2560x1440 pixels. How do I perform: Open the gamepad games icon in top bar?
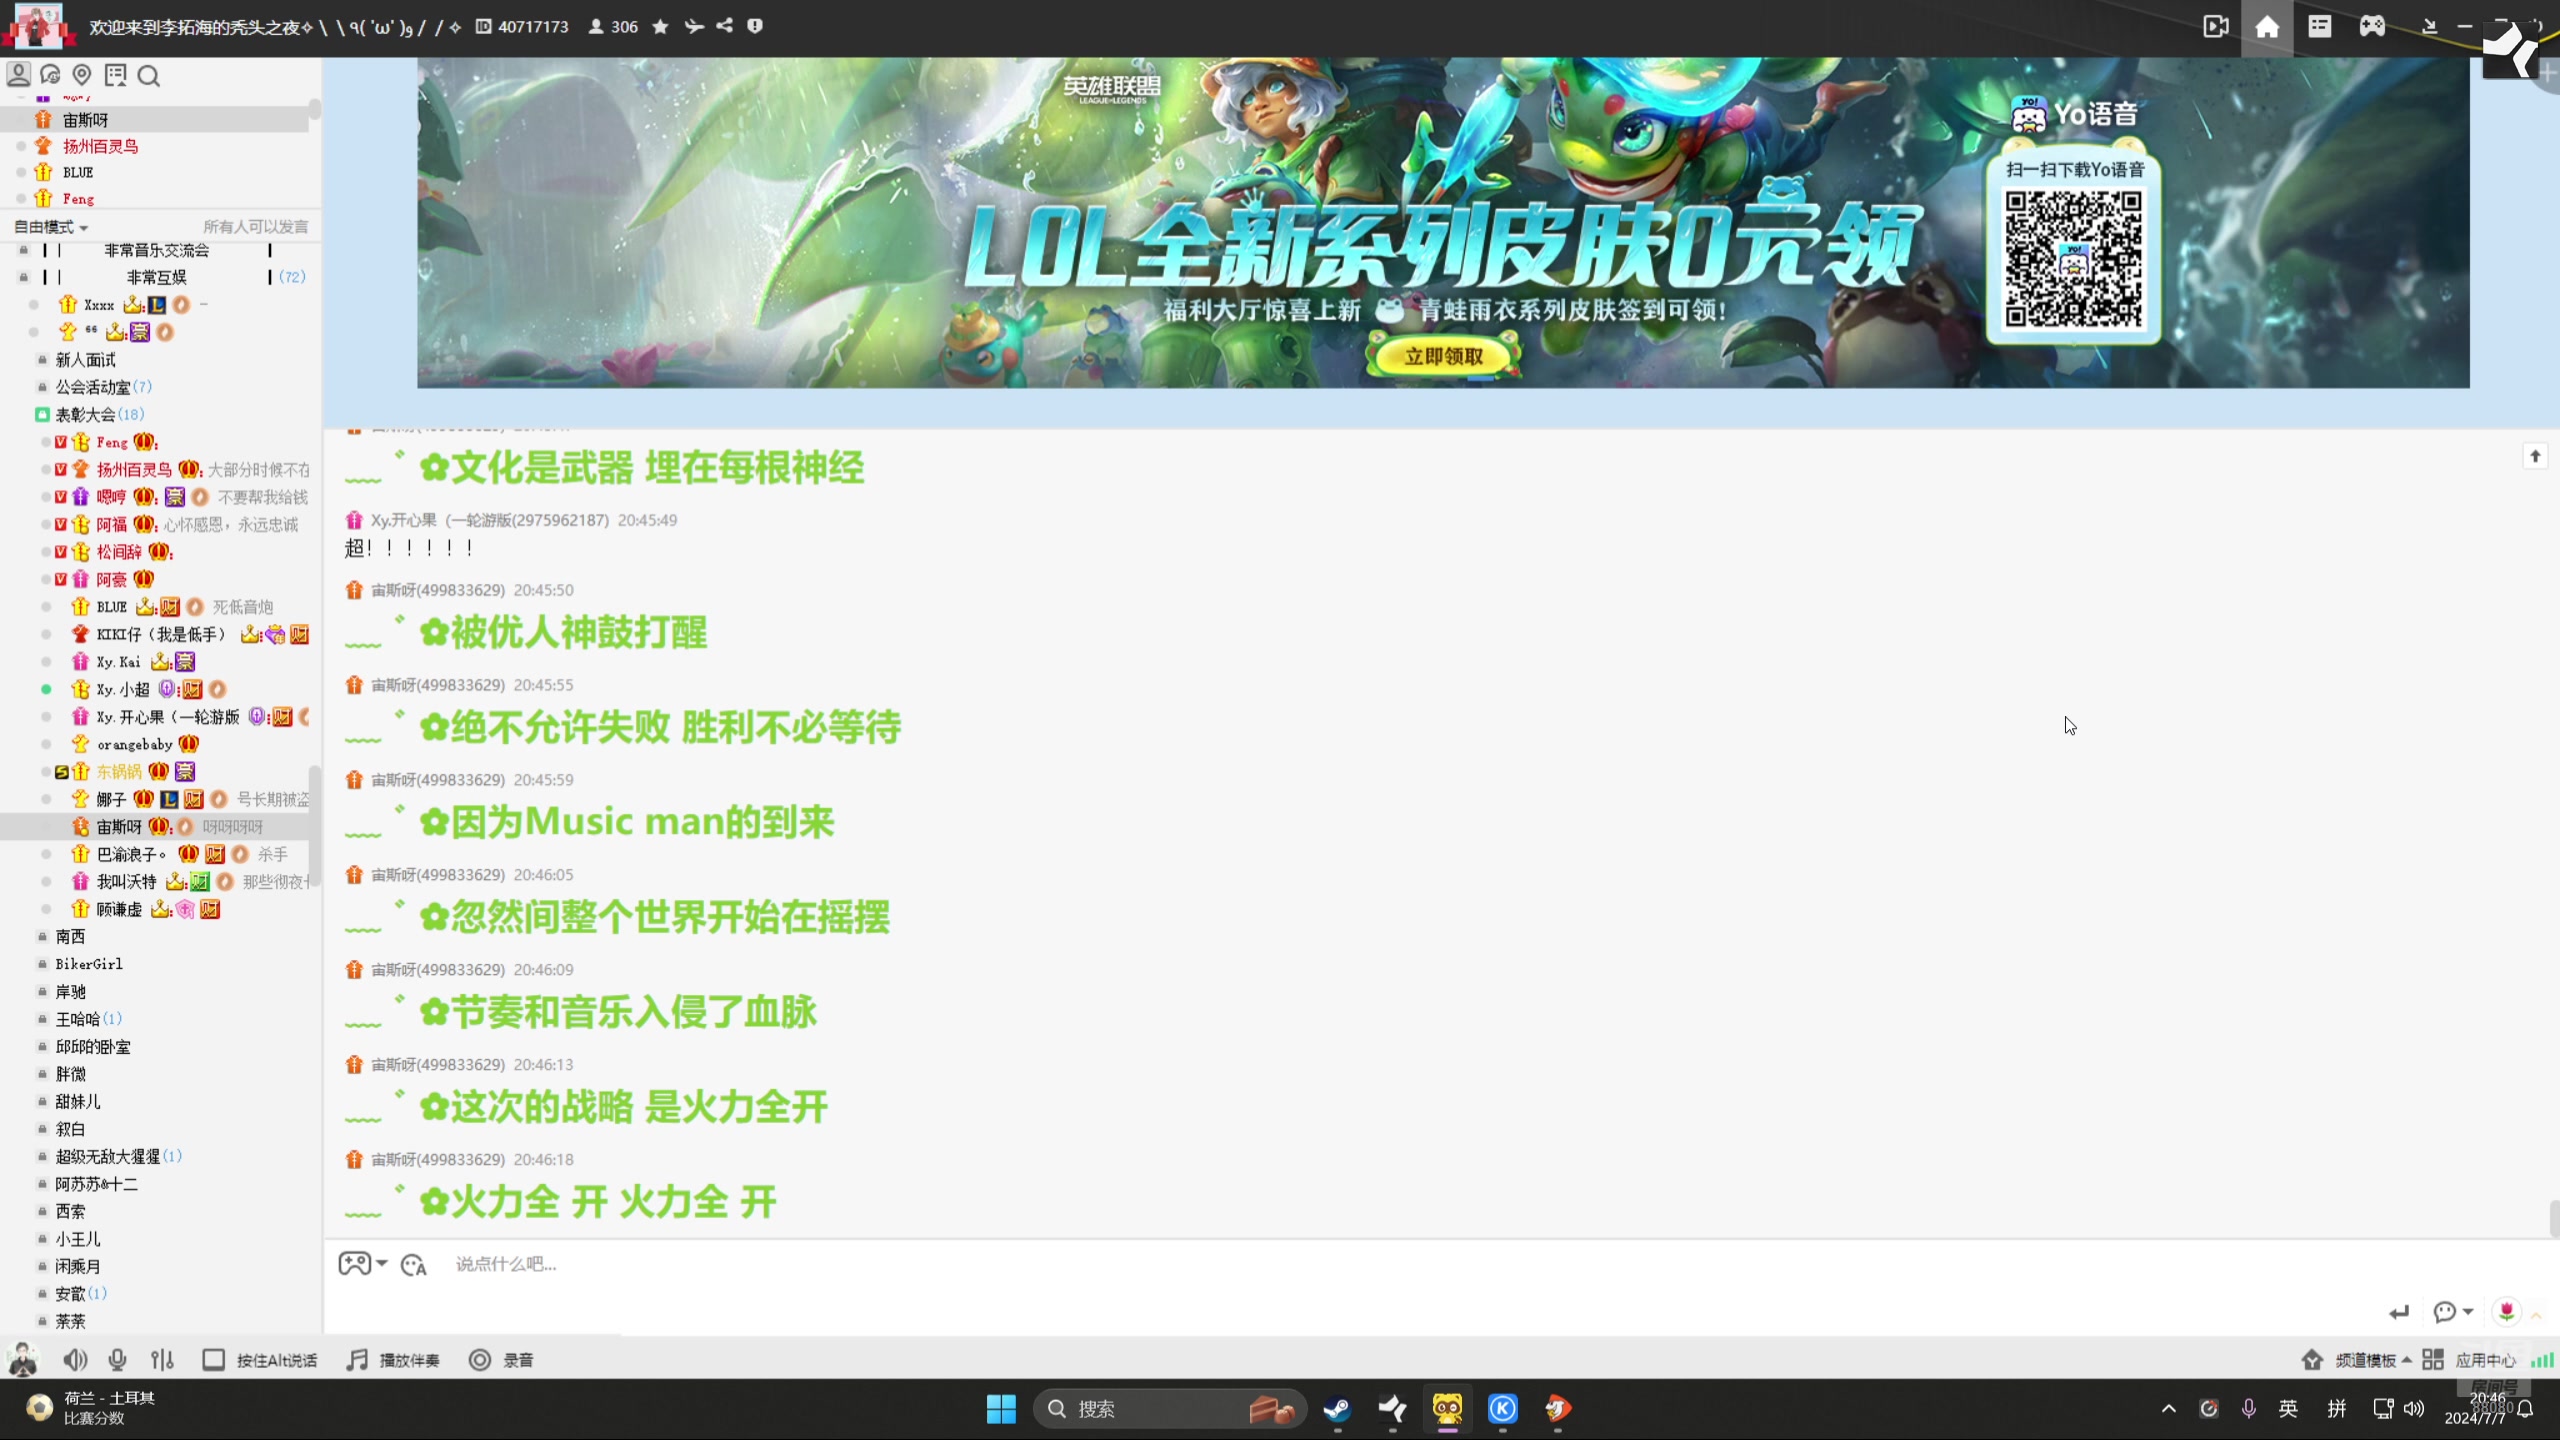tap(2373, 26)
